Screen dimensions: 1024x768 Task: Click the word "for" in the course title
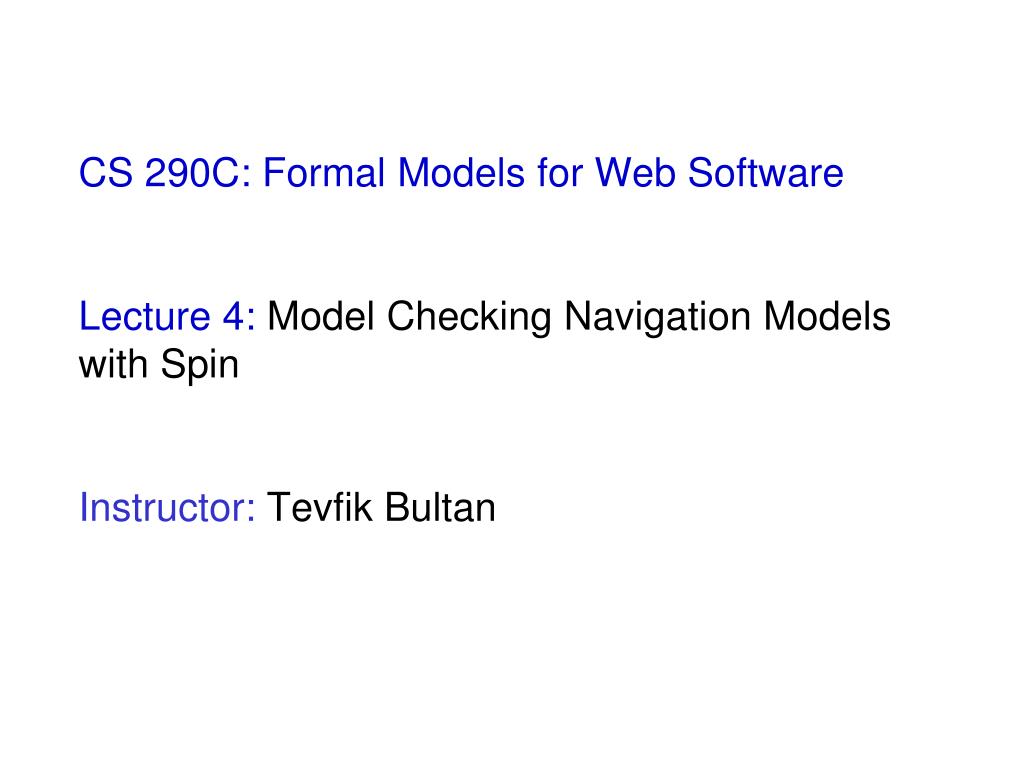560,173
